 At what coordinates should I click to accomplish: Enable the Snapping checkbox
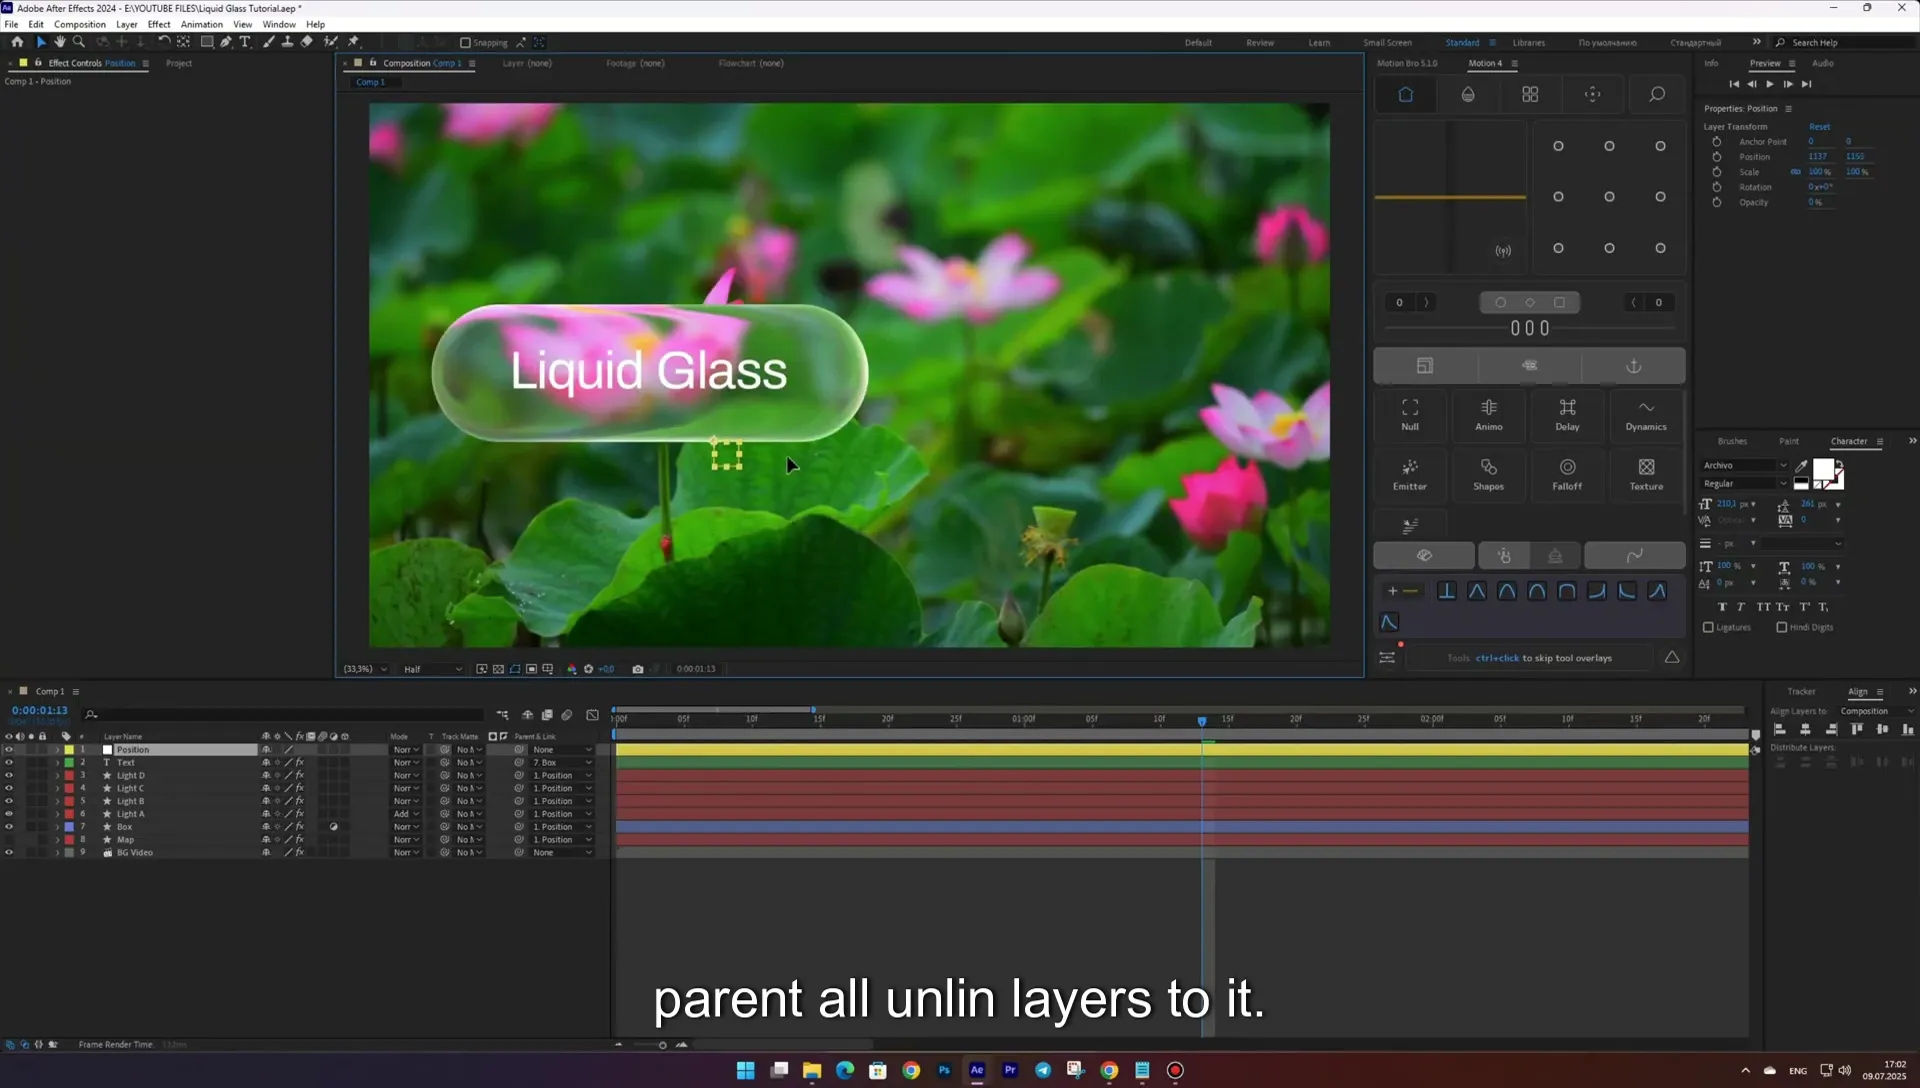pos(465,43)
